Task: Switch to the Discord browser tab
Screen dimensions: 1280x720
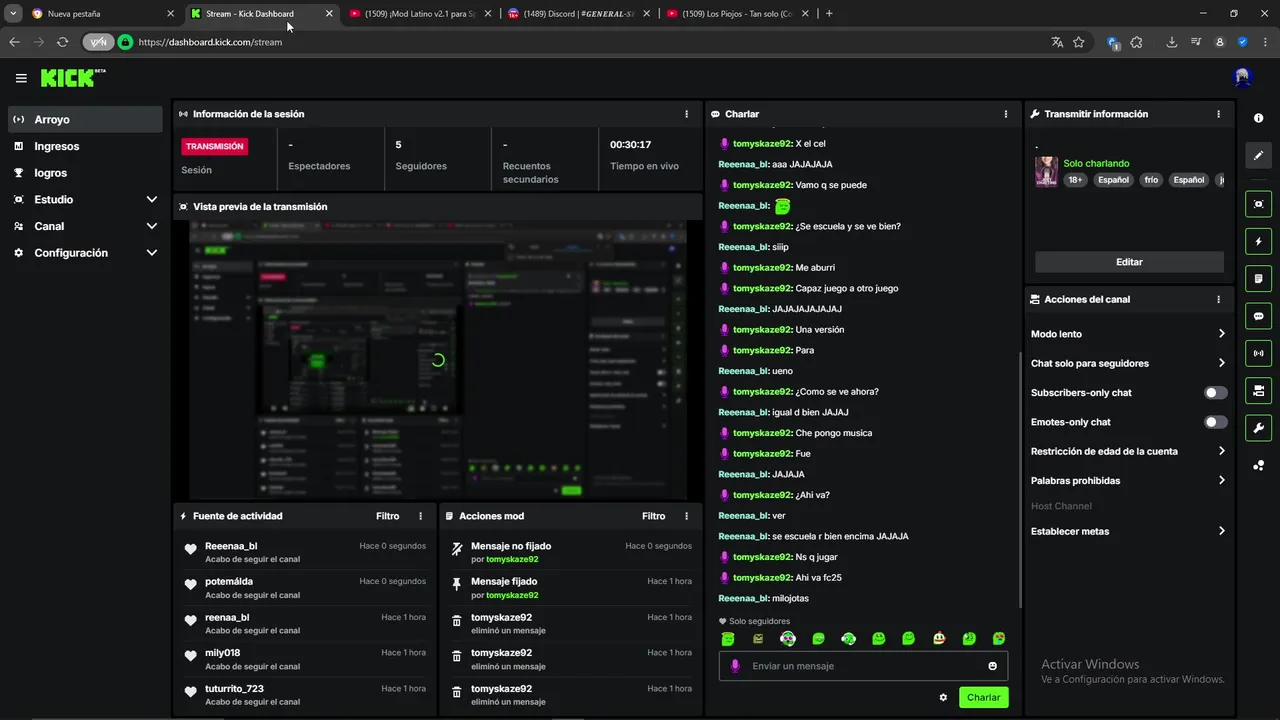Action: pos(578,14)
